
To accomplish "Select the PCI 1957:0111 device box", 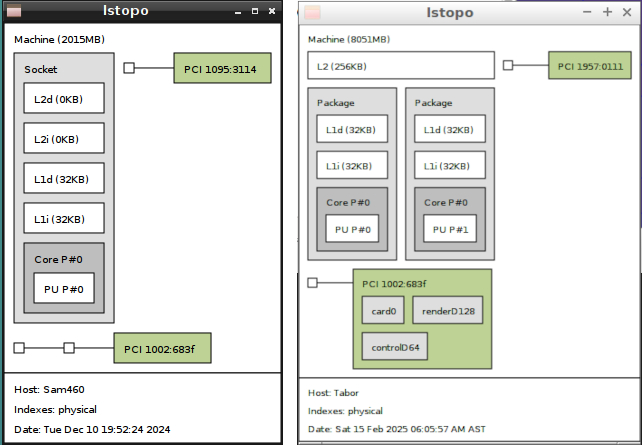I will click(590, 66).
